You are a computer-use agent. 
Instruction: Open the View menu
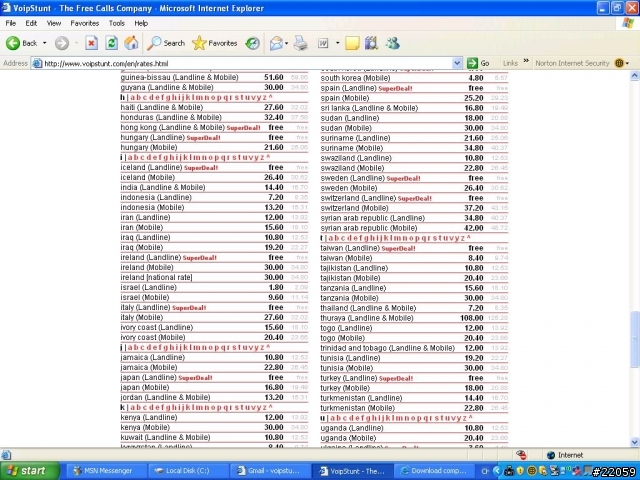point(53,23)
